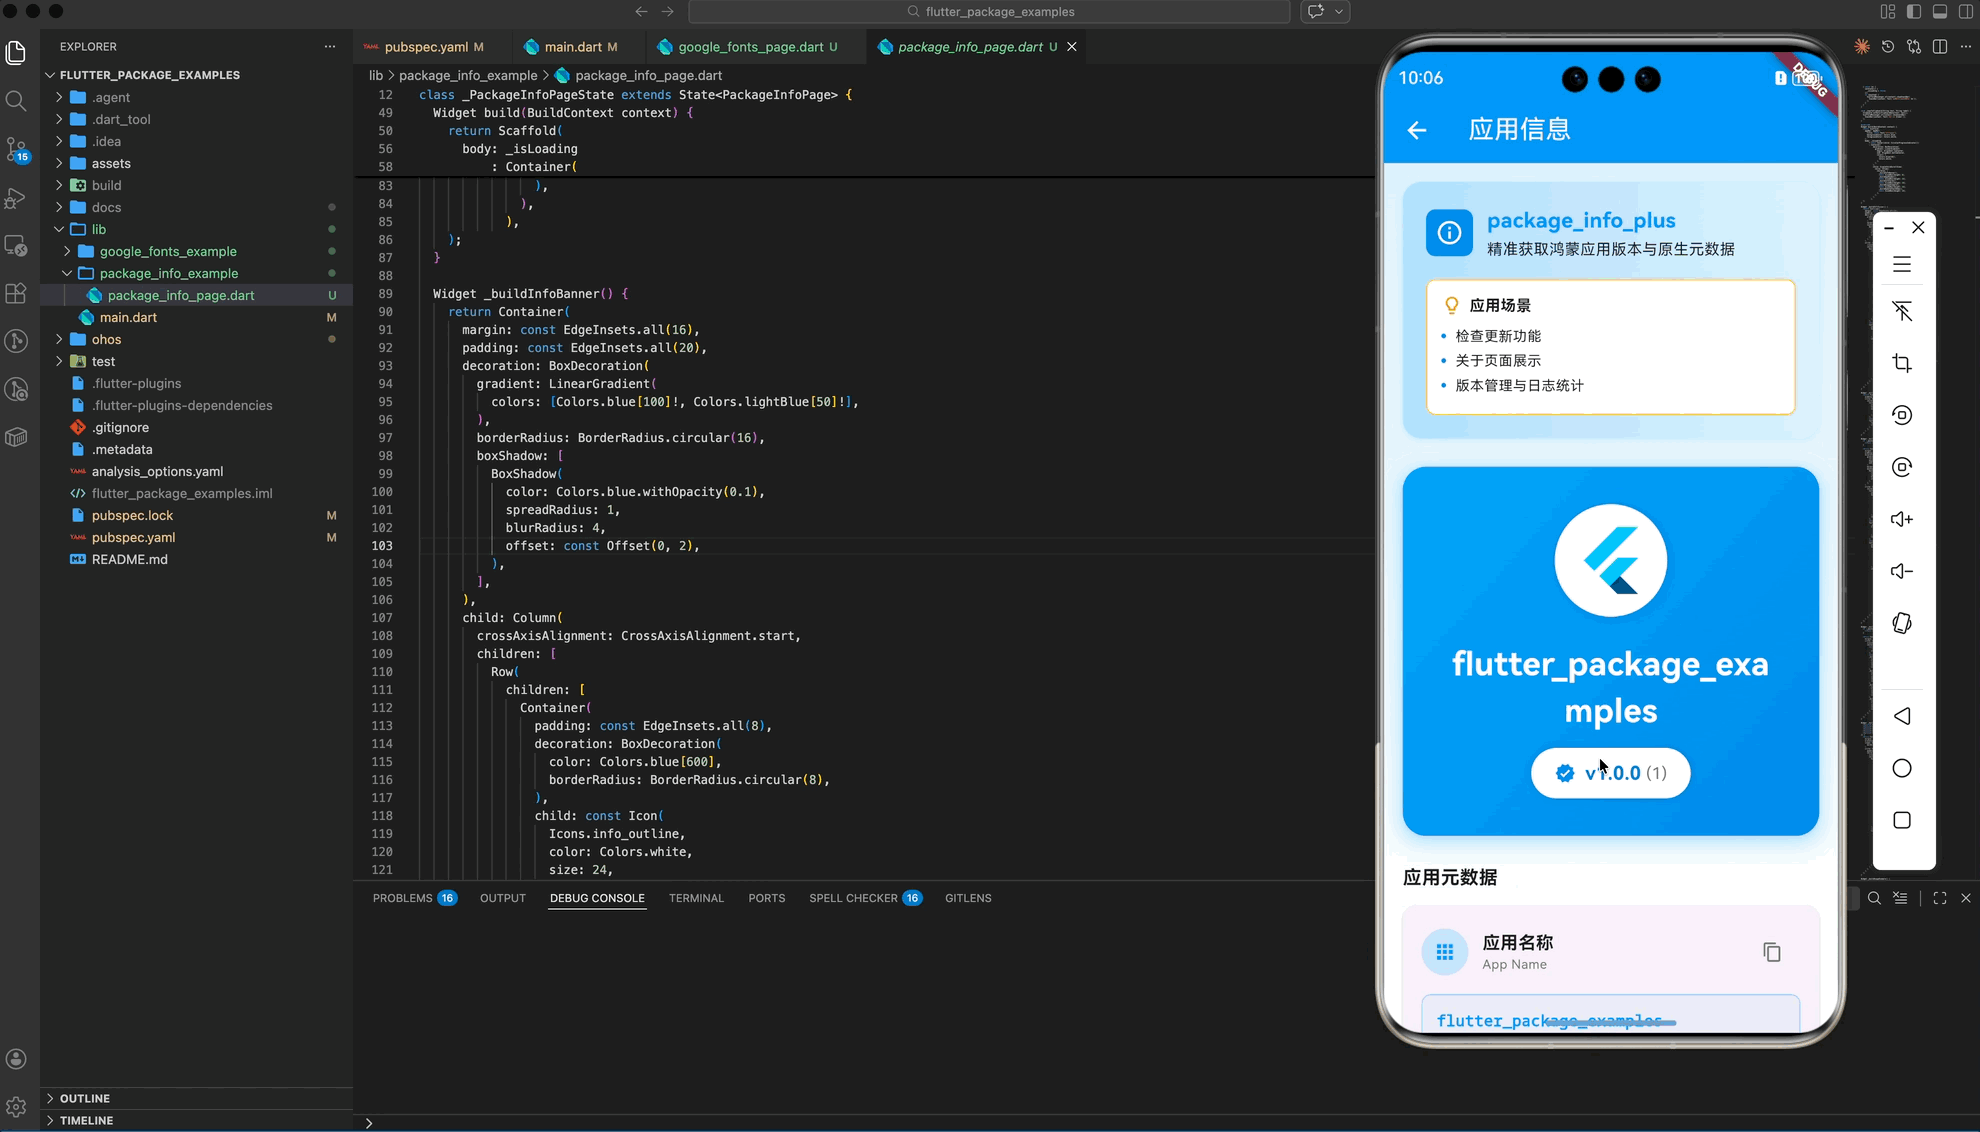This screenshot has width=1980, height=1132.
Task: Tap the copy icon beside 应用名称
Action: click(1771, 952)
